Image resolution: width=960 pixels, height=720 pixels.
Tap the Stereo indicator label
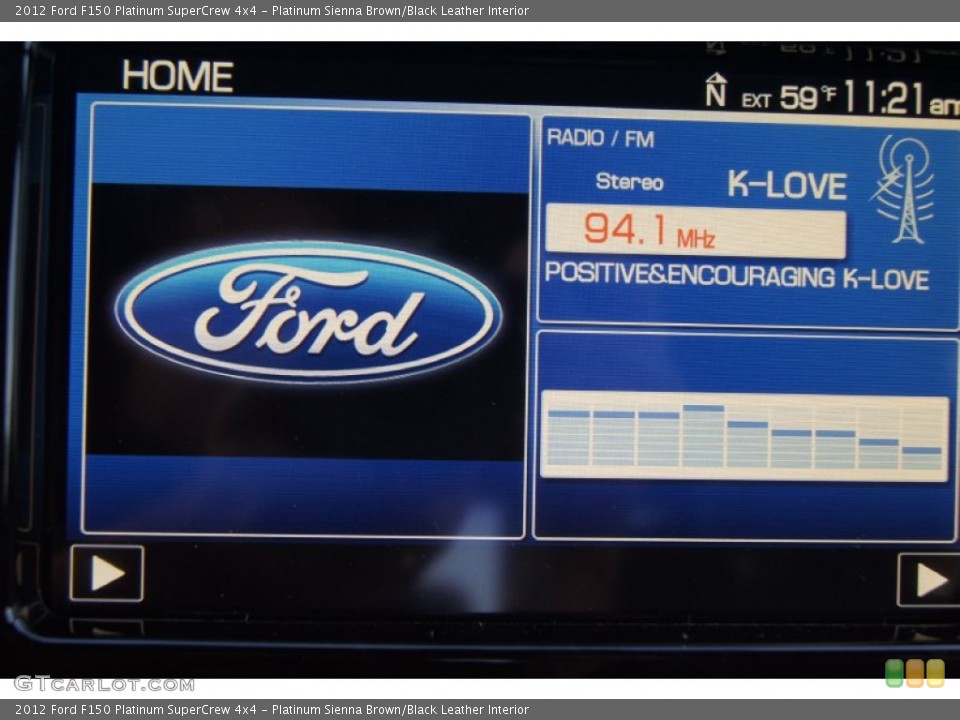(x=629, y=182)
